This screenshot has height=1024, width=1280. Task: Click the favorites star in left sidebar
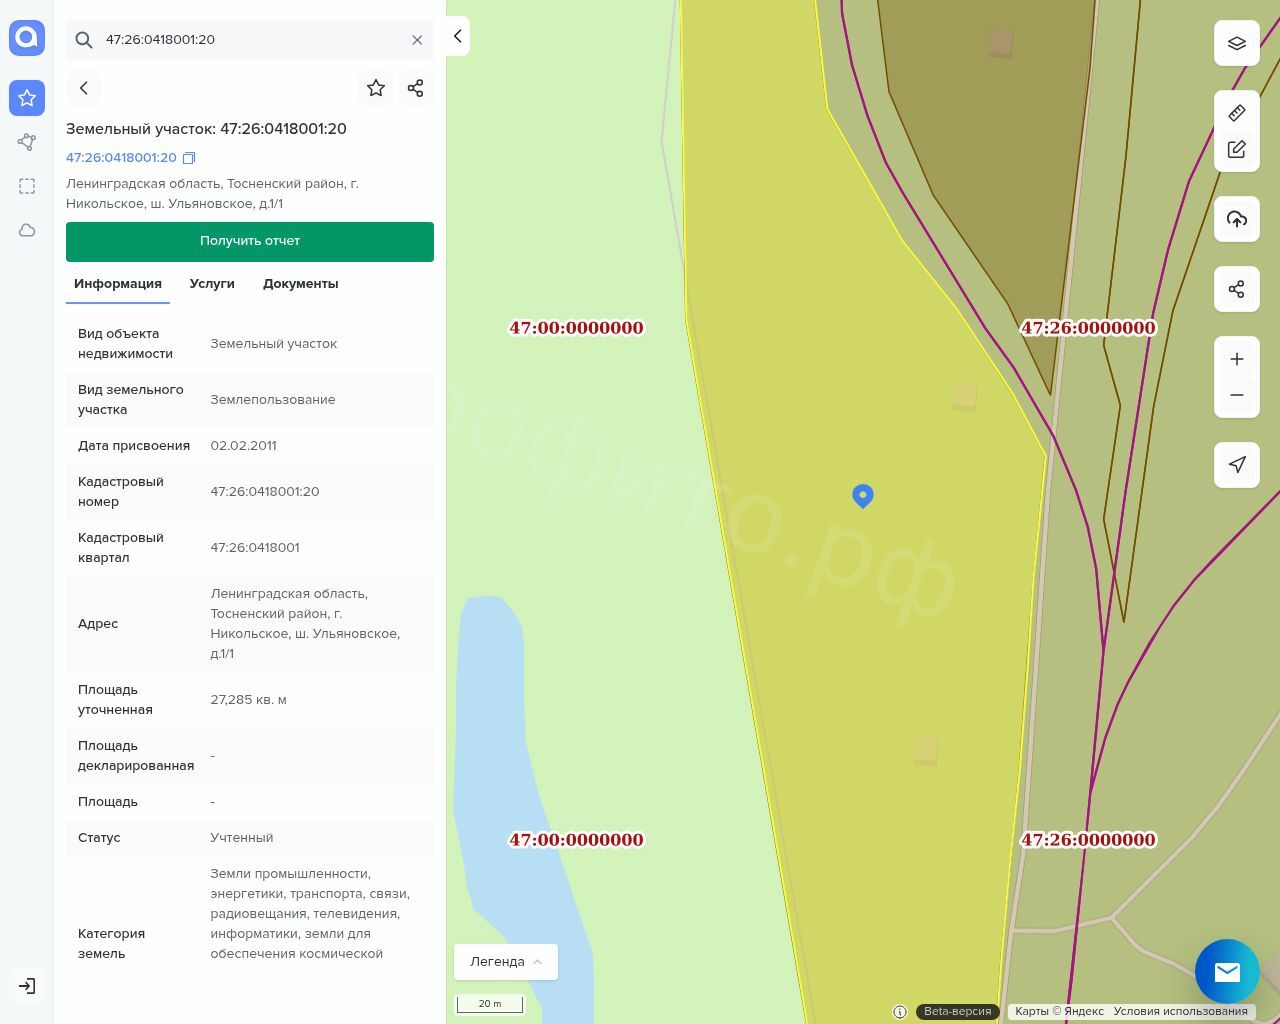coord(27,98)
